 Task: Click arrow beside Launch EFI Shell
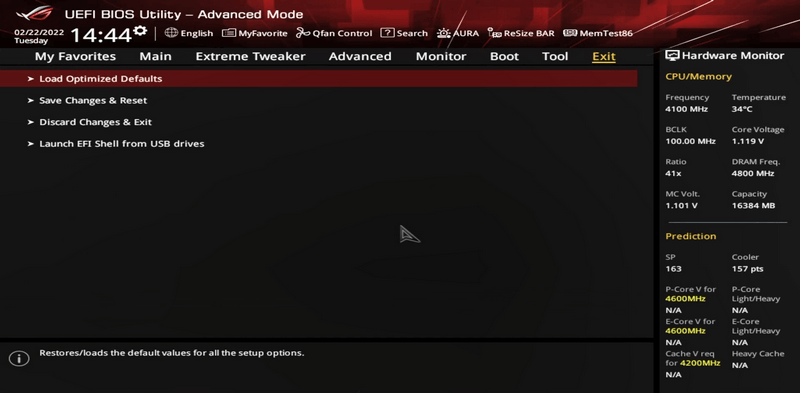point(31,144)
